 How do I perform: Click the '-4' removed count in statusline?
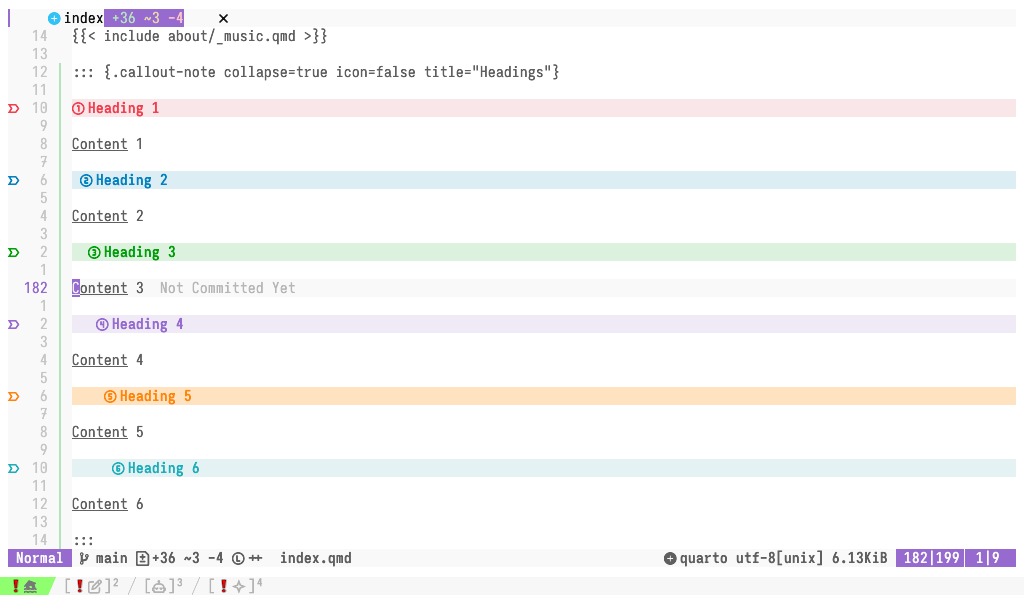coord(216,558)
